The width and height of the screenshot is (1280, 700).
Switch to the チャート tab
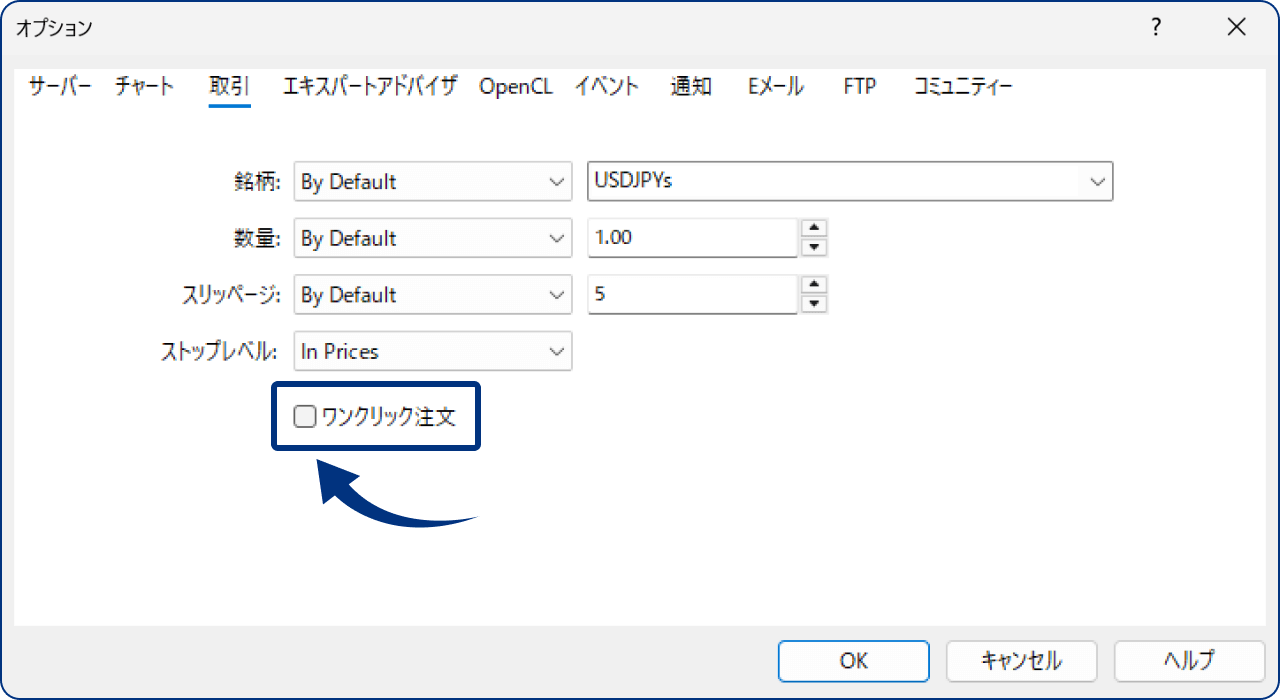tap(144, 87)
